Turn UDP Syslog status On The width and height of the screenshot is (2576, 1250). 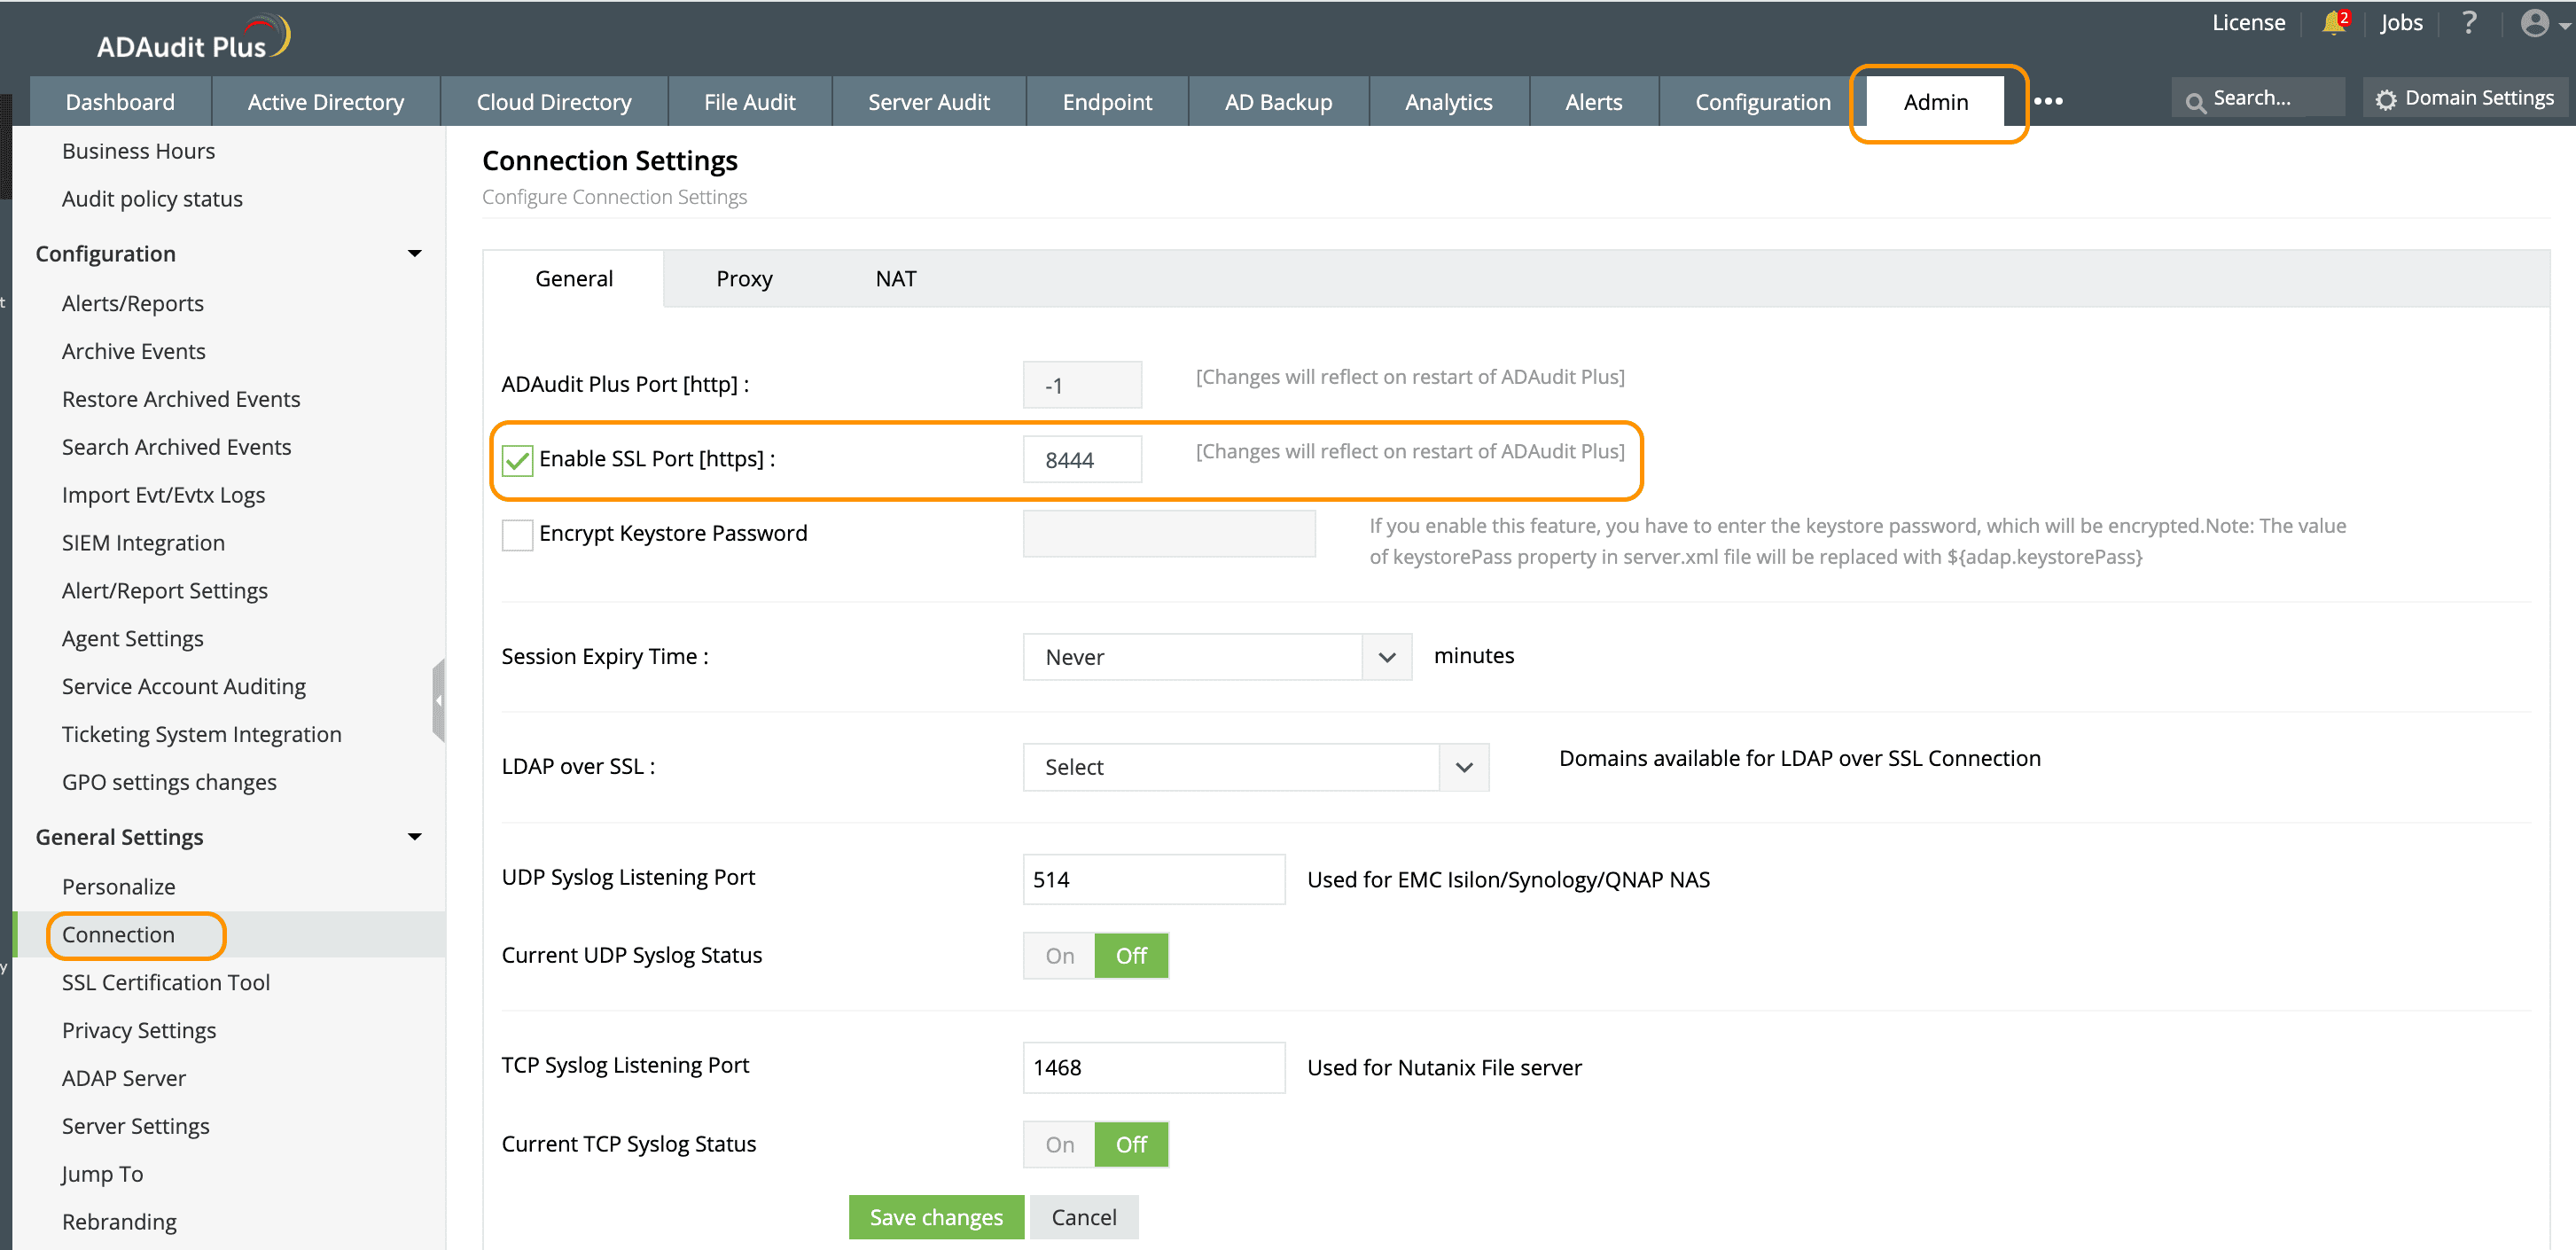(x=1059, y=955)
